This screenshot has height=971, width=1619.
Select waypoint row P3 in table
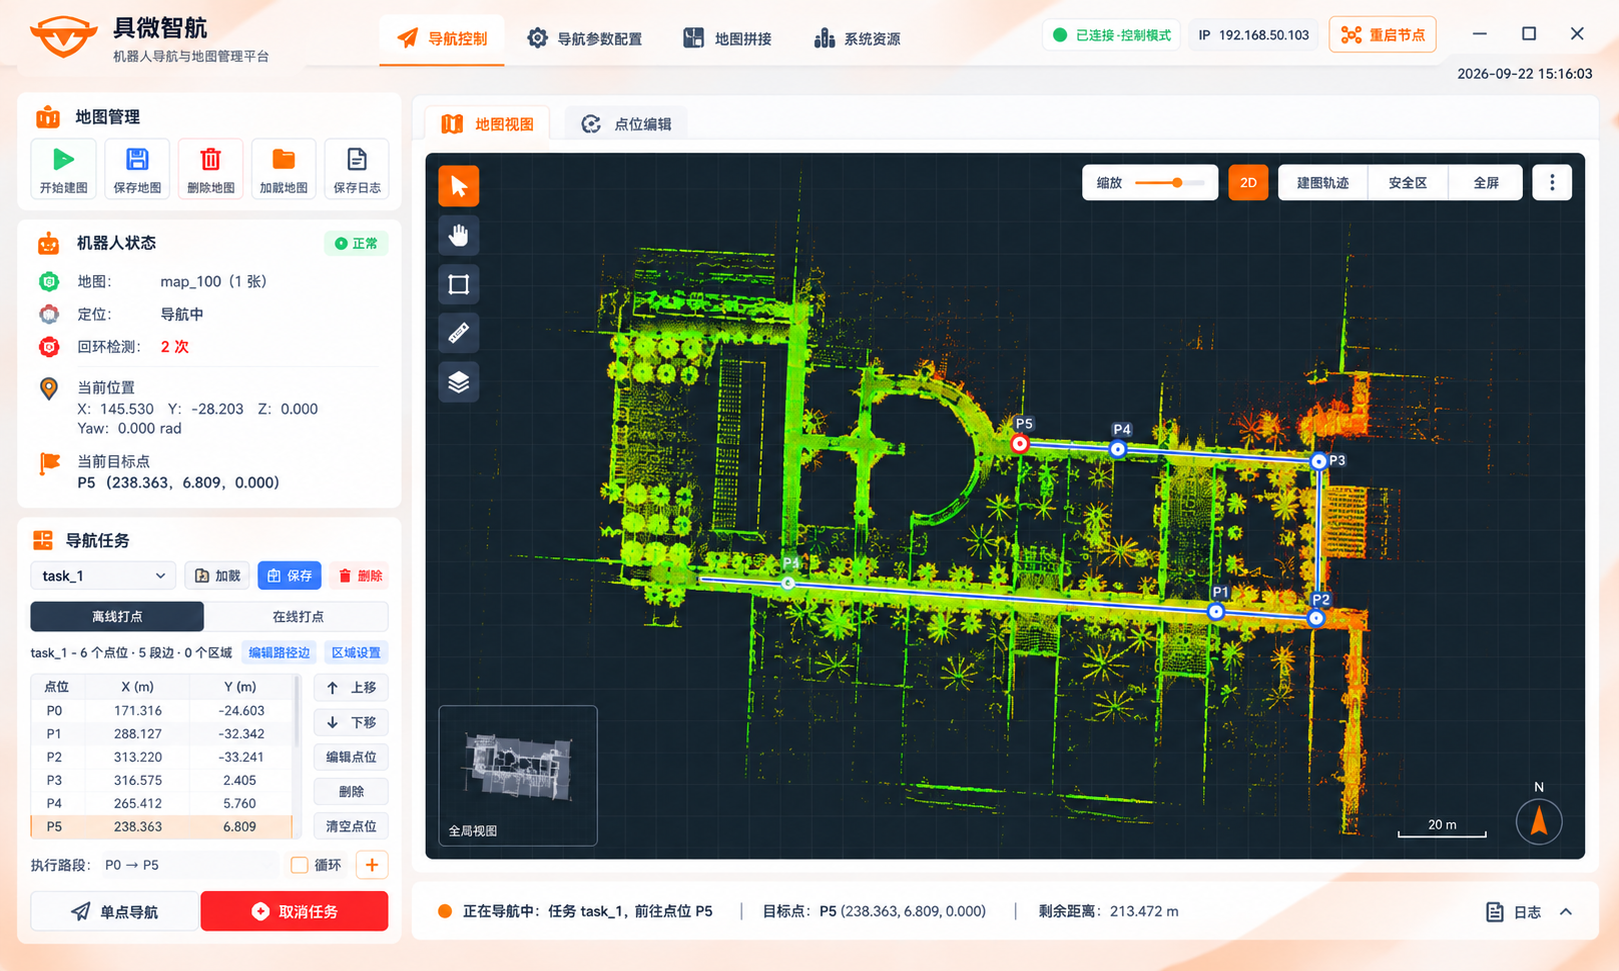(162, 780)
